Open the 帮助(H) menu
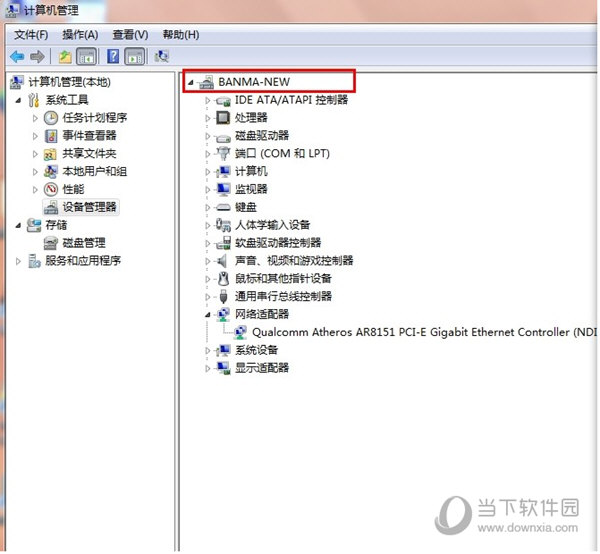This screenshot has height=554, width=600. pos(181,35)
